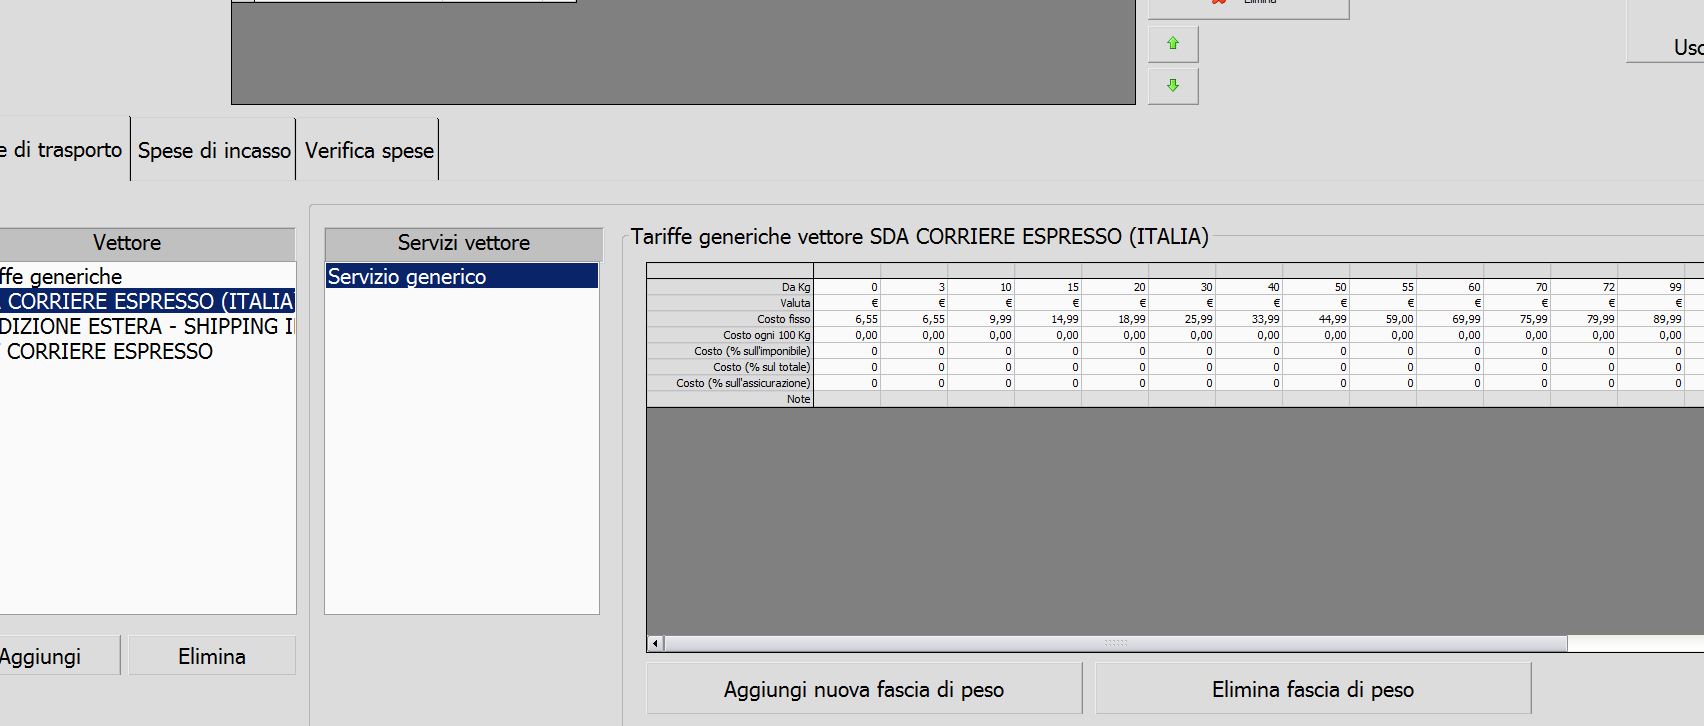Switch to the Verifica spese tab
This screenshot has width=1704, height=726.
click(x=369, y=150)
